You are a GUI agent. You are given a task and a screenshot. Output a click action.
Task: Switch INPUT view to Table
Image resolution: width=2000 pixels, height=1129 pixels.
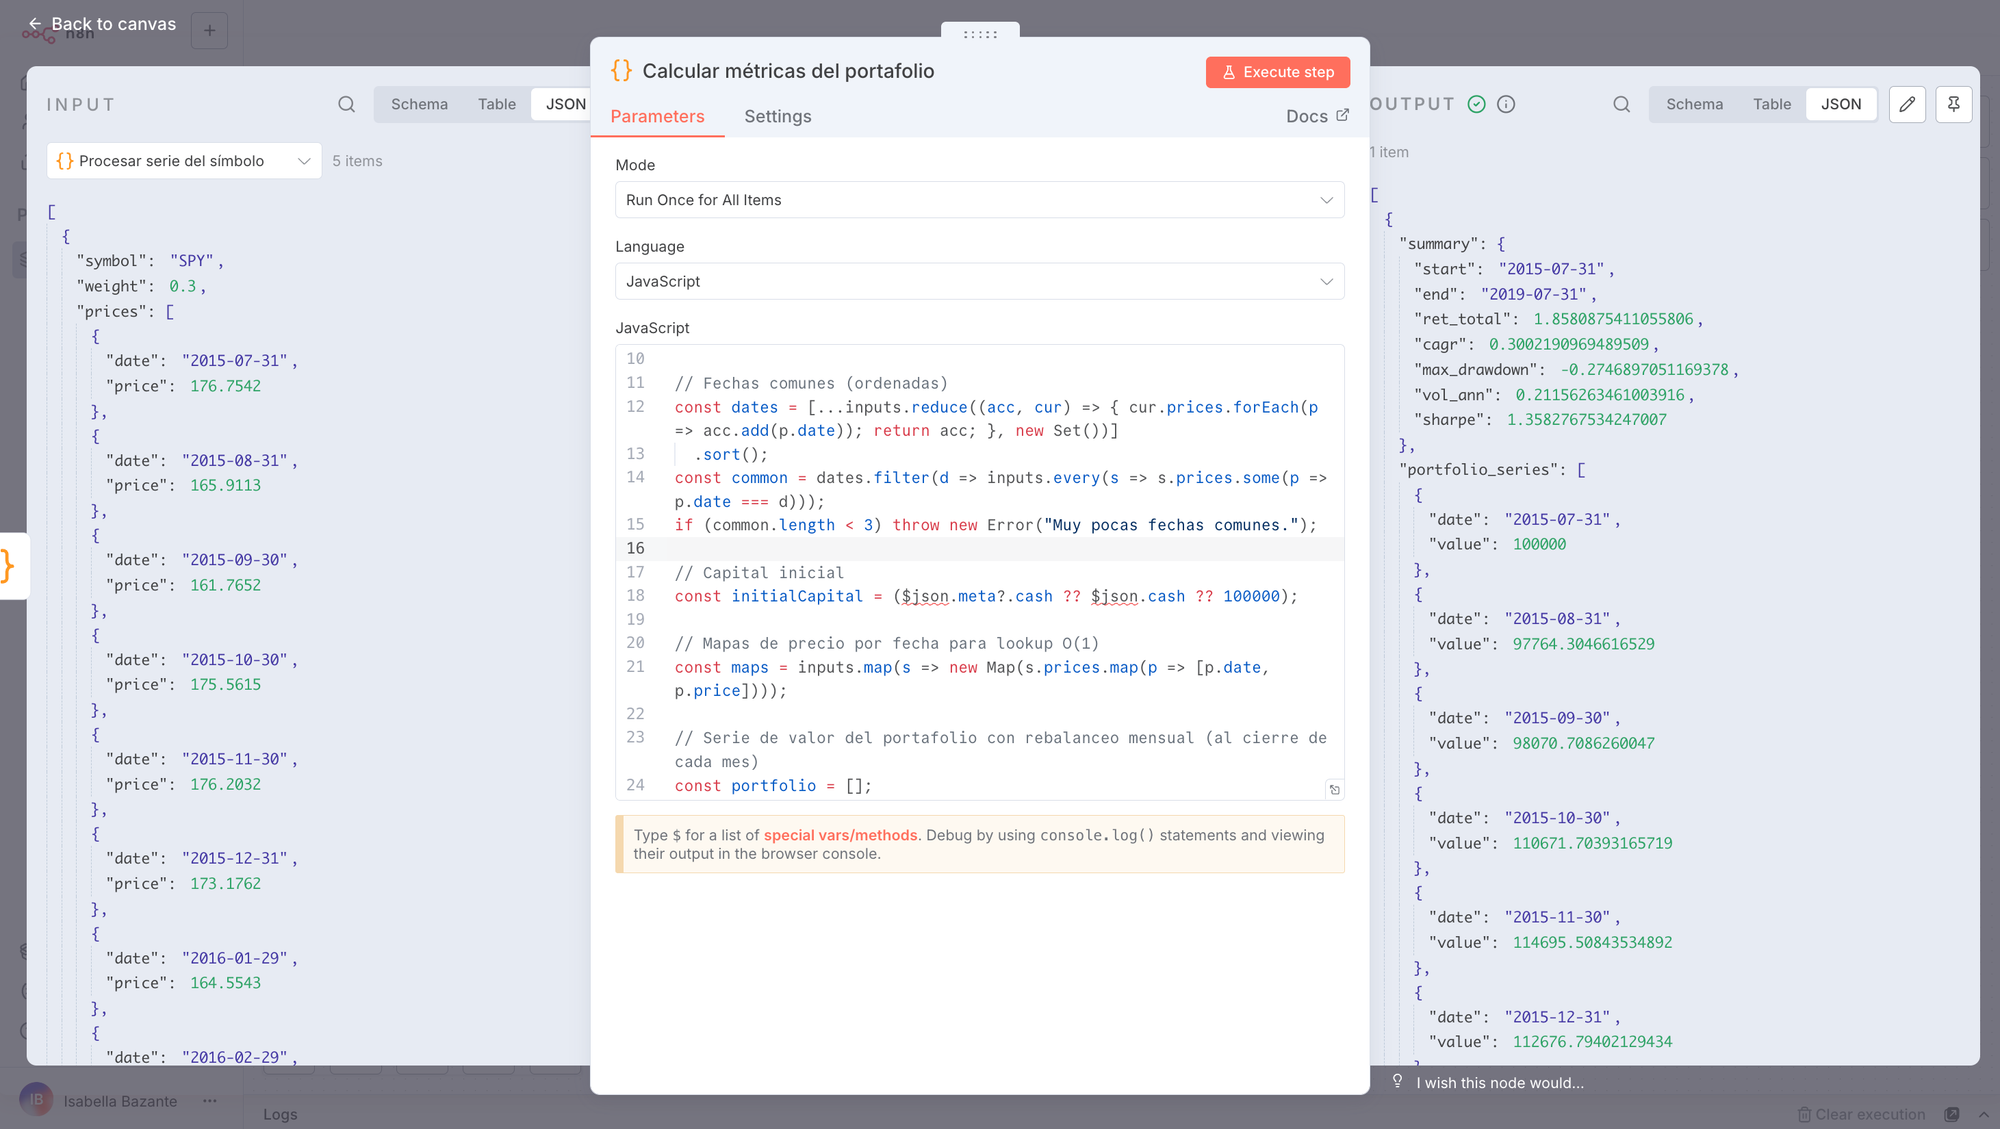click(x=496, y=104)
